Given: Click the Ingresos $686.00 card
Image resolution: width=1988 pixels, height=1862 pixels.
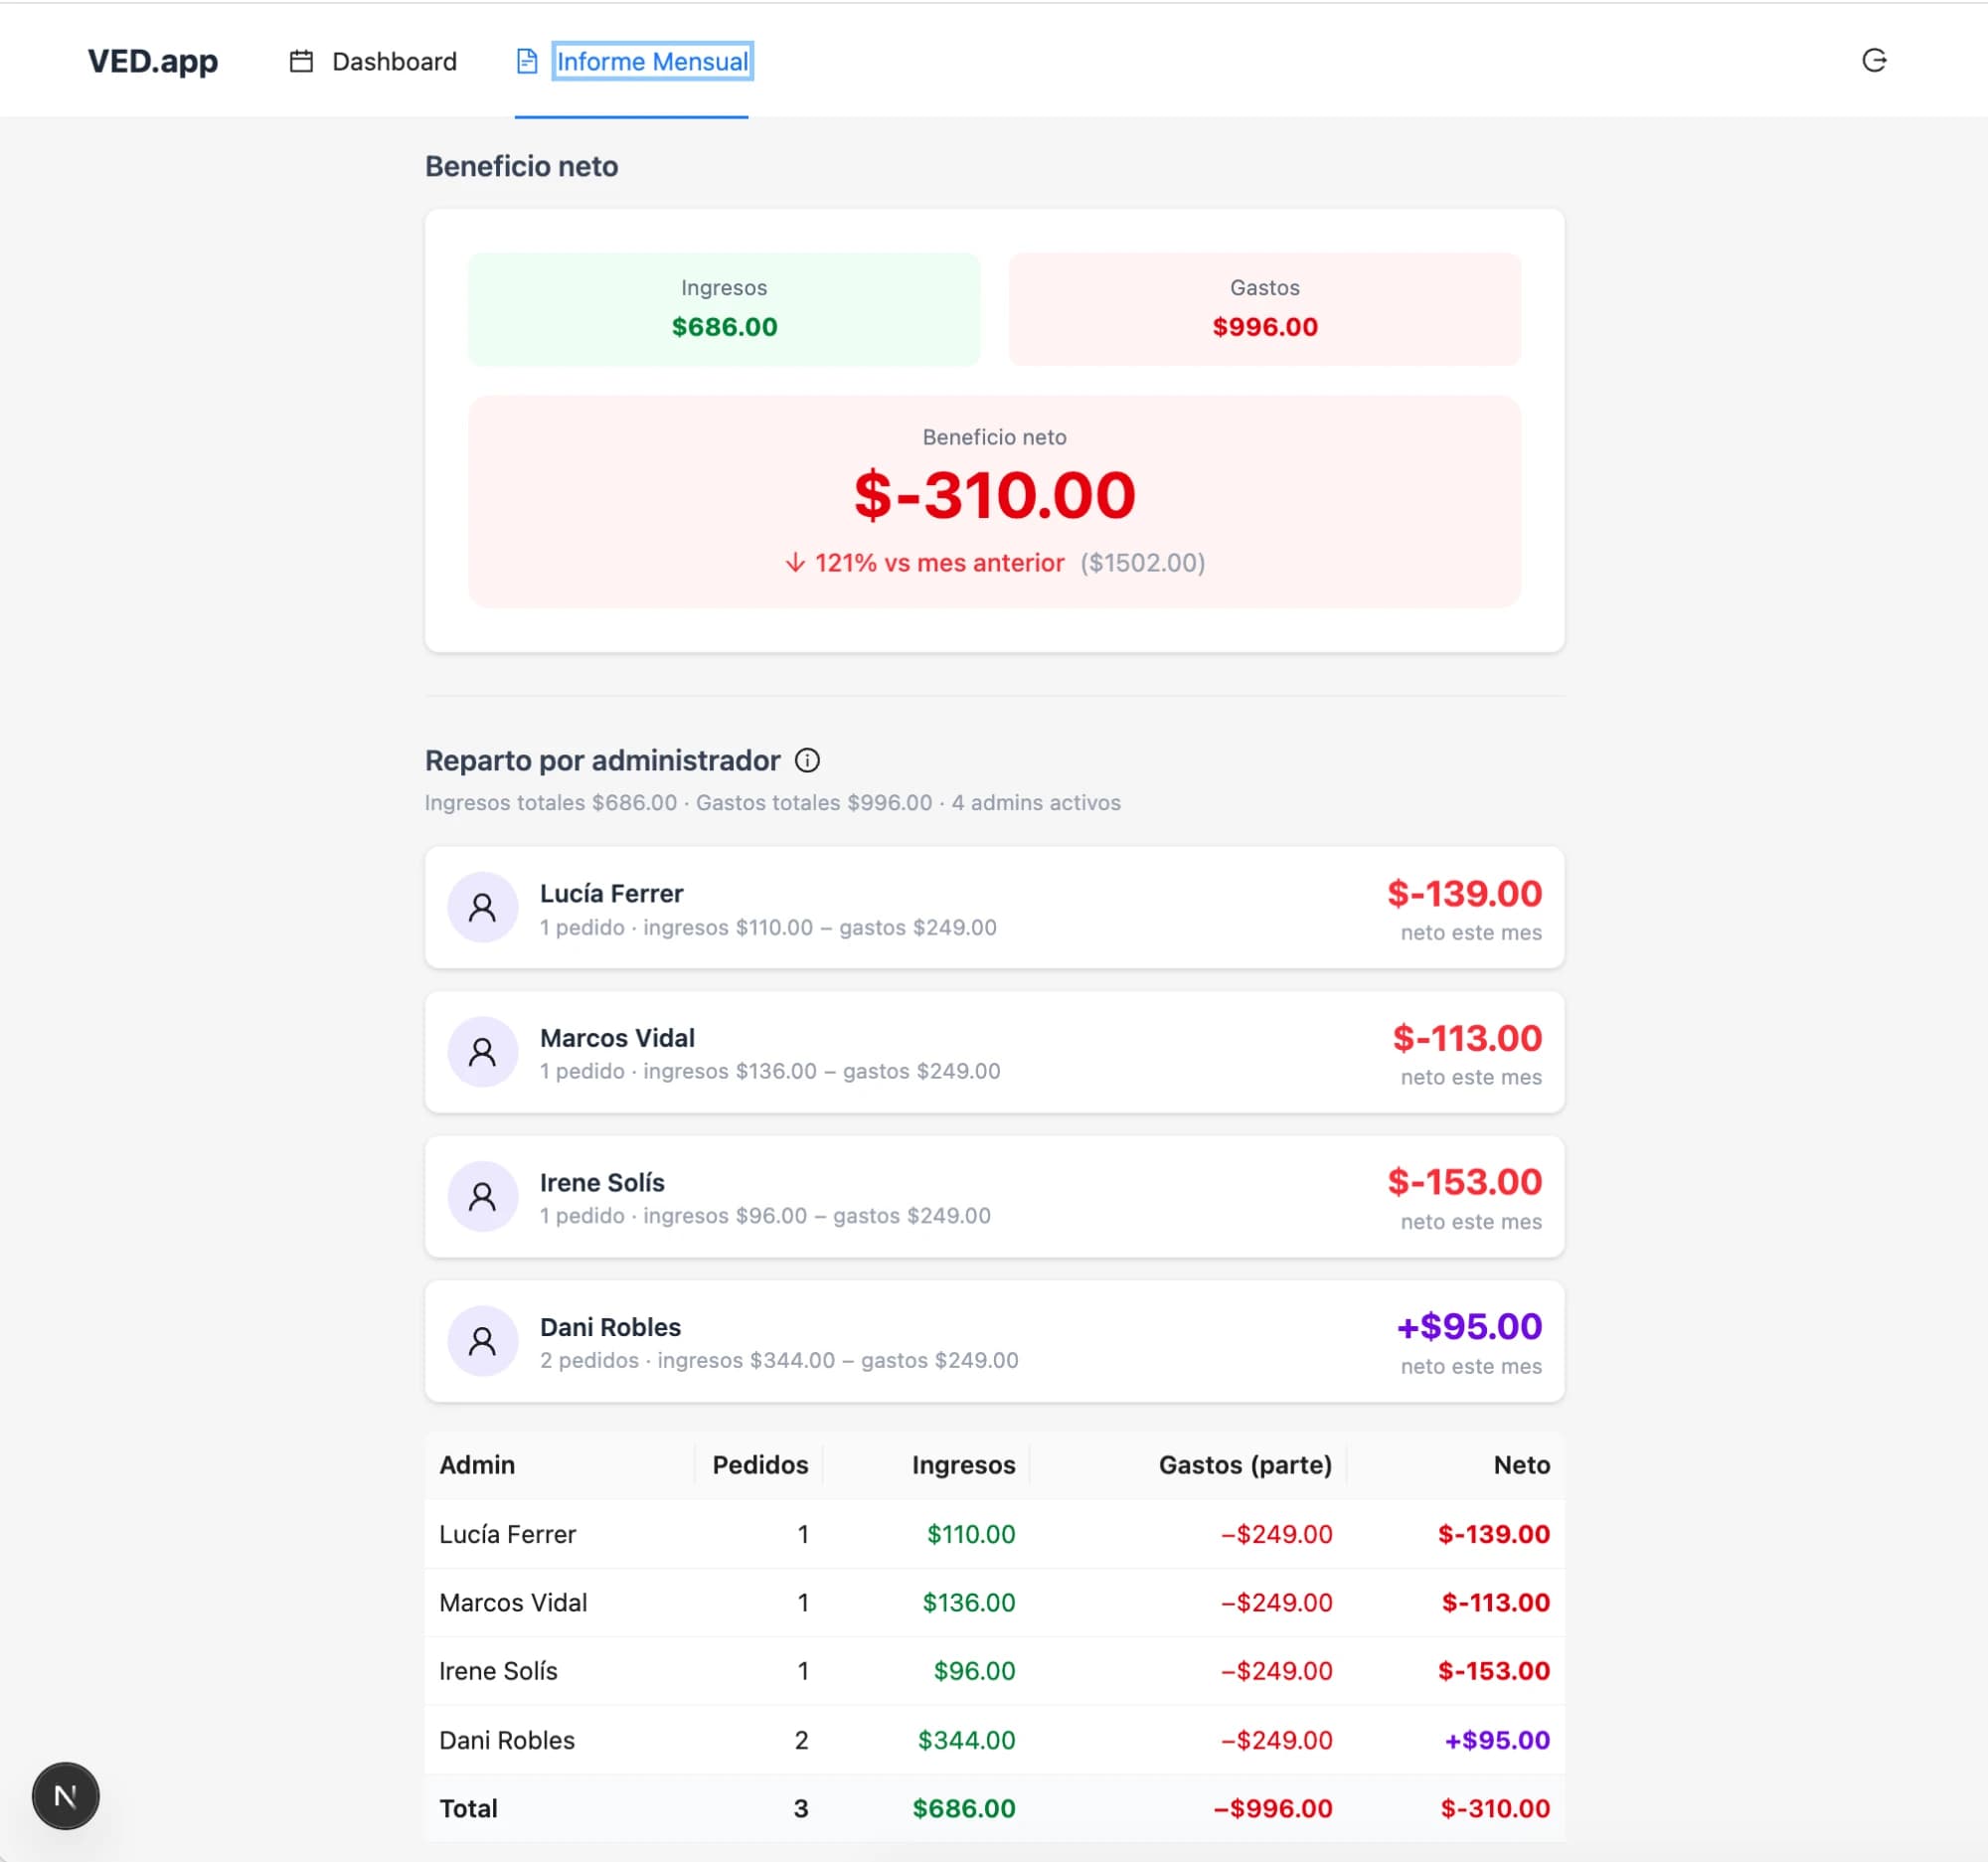Looking at the screenshot, I should click(x=724, y=309).
